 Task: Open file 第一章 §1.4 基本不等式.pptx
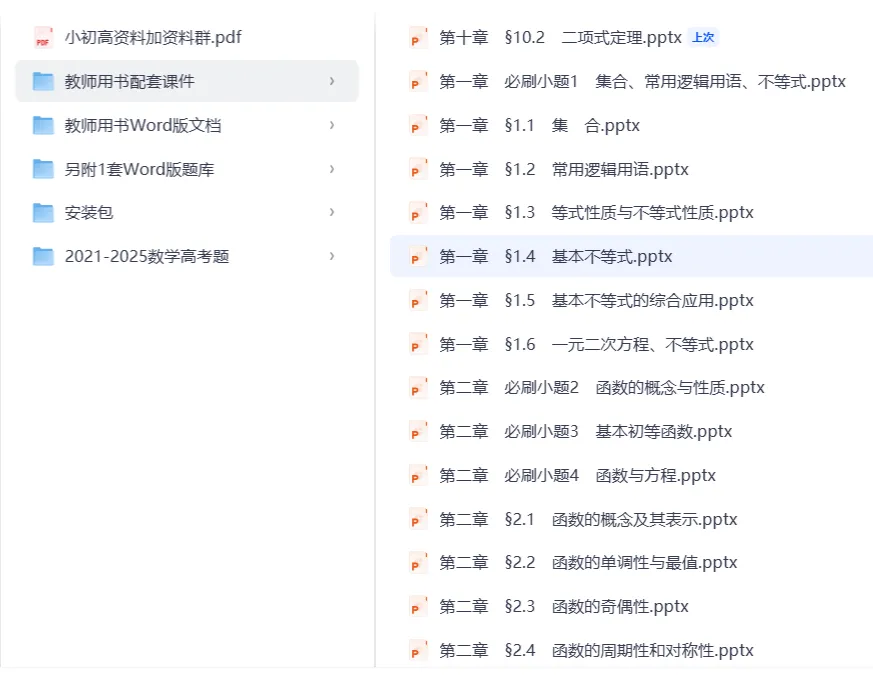(x=556, y=256)
